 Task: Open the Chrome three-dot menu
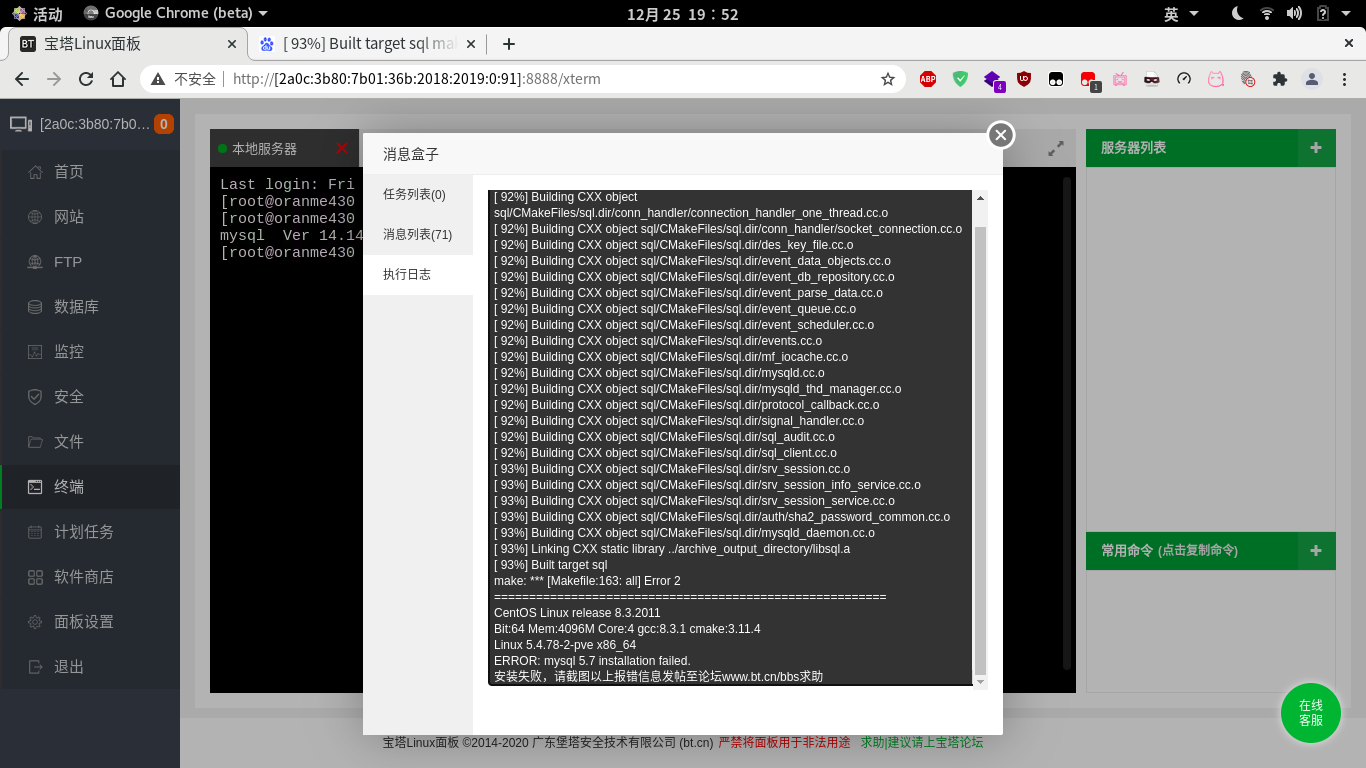[1346, 79]
